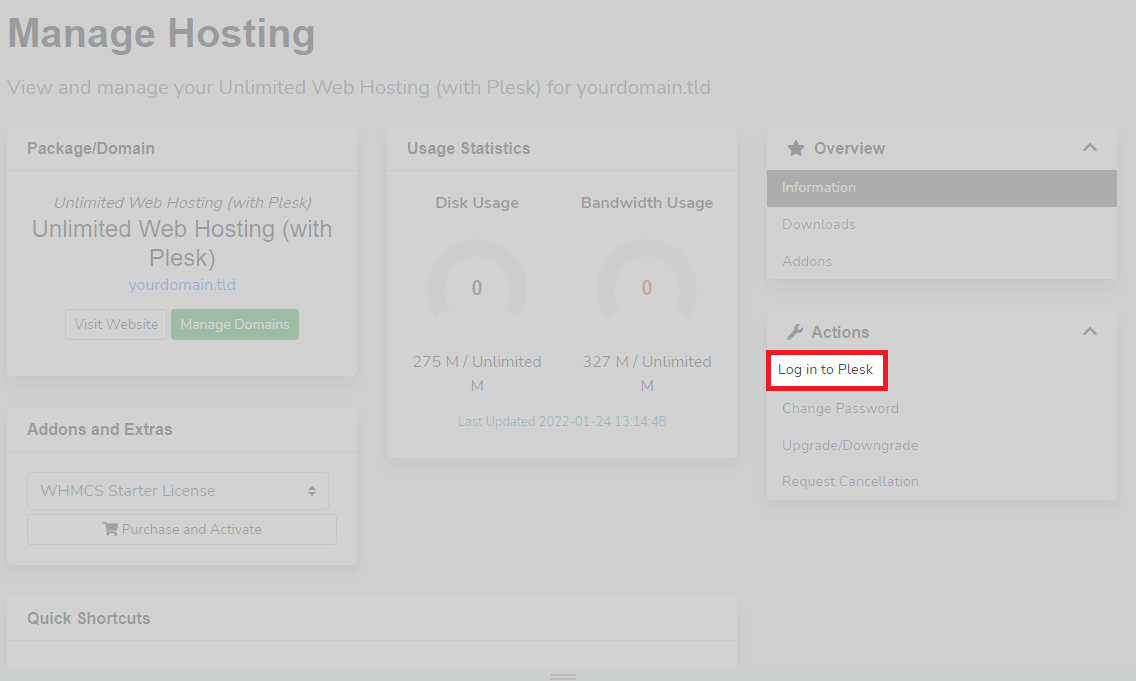The width and height of the screenshot is (1136, 681).
Task: Collapse the Actions panel using its chevron
Action: click(1089, 330)
